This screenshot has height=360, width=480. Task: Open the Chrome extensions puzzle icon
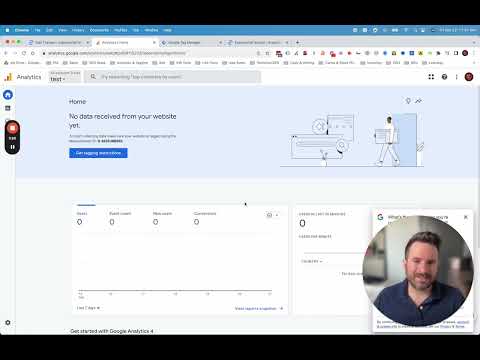438,53
